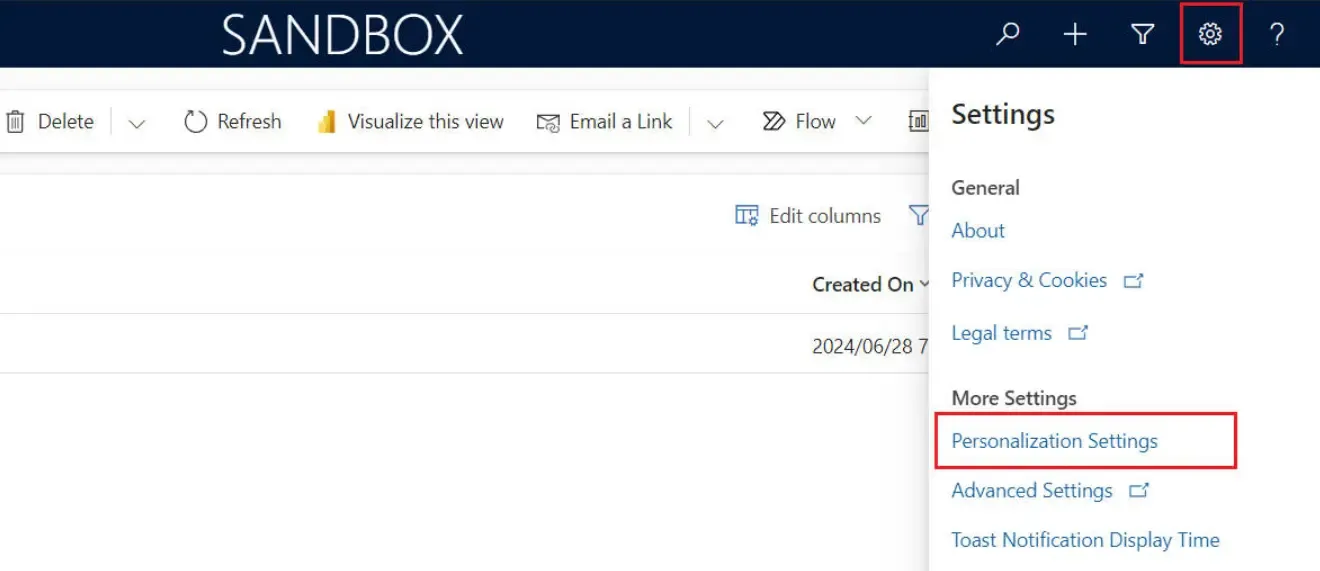Click the Delete trash can icon
1320x571 pixels.
coord(15,122)
